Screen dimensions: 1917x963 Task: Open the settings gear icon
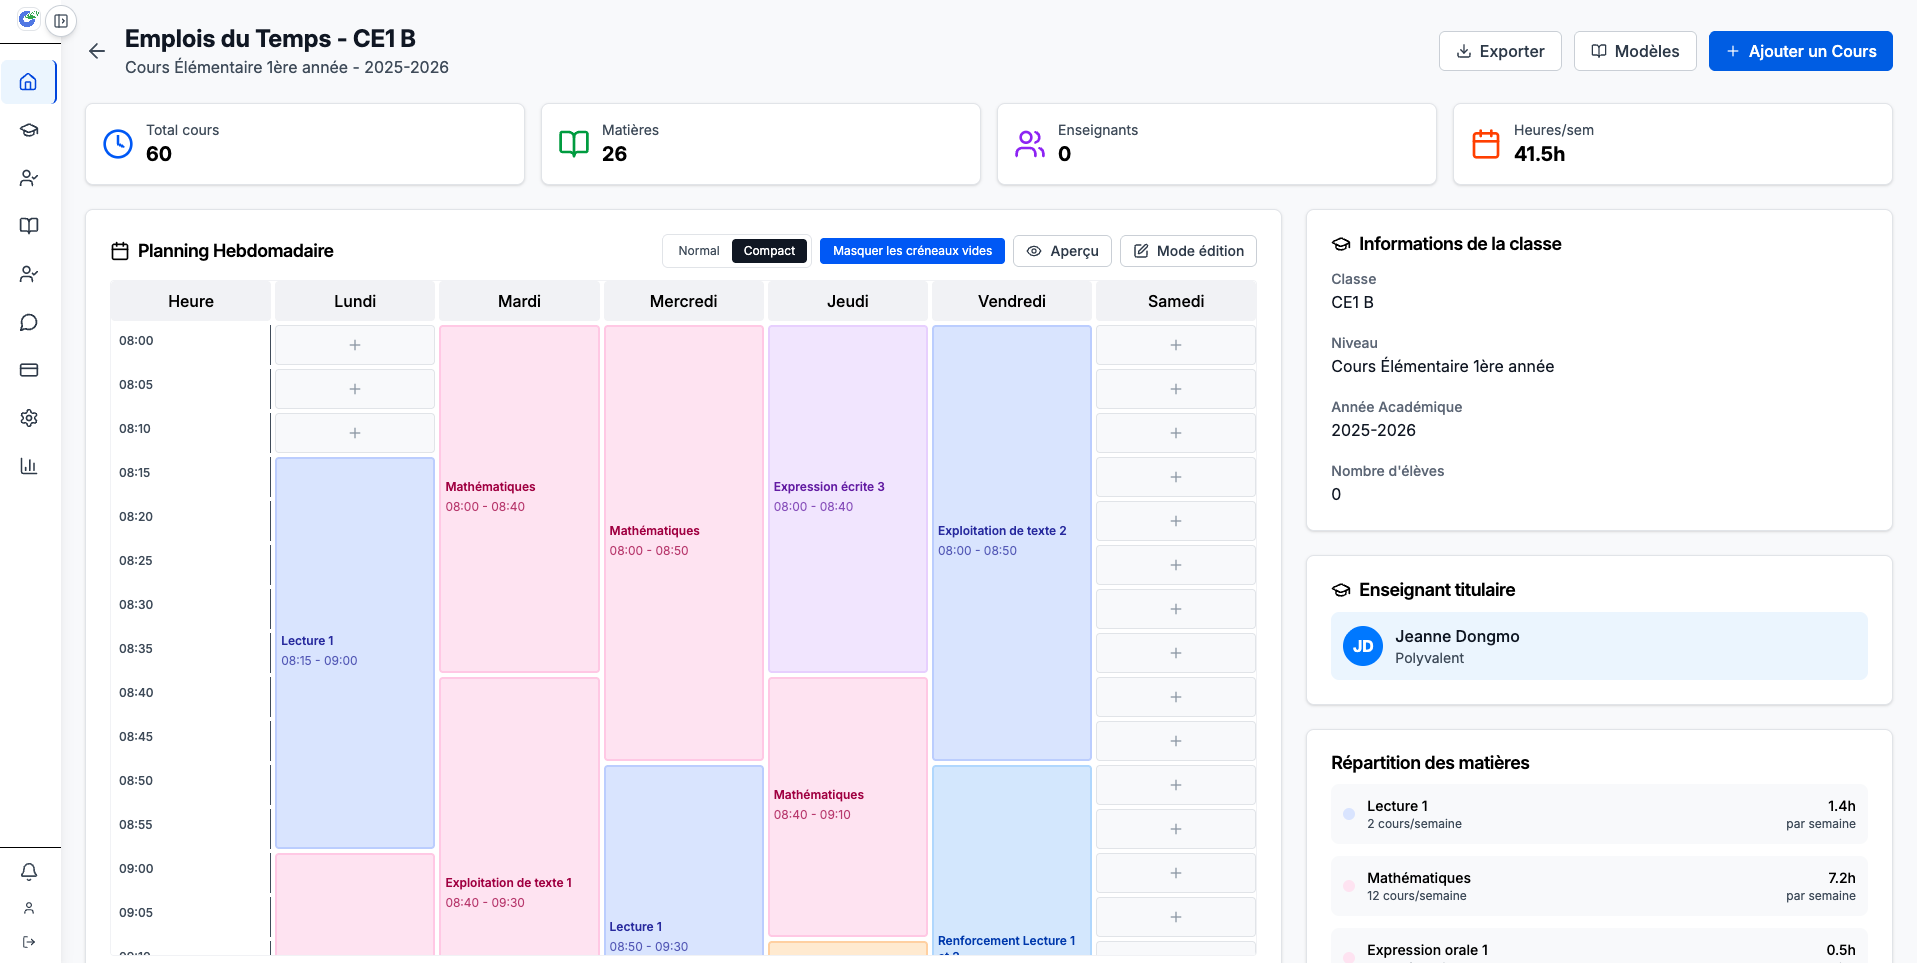click(28, 418)
